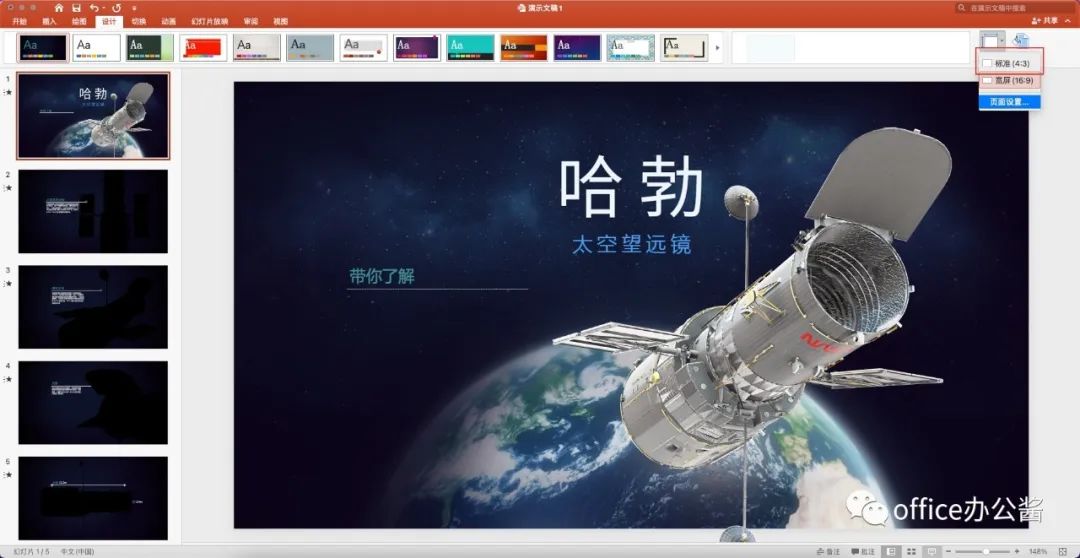This screenshot has width=1080, height=558.
Task: Click the 哈勃 title text on slide
Action: (631, 187)
